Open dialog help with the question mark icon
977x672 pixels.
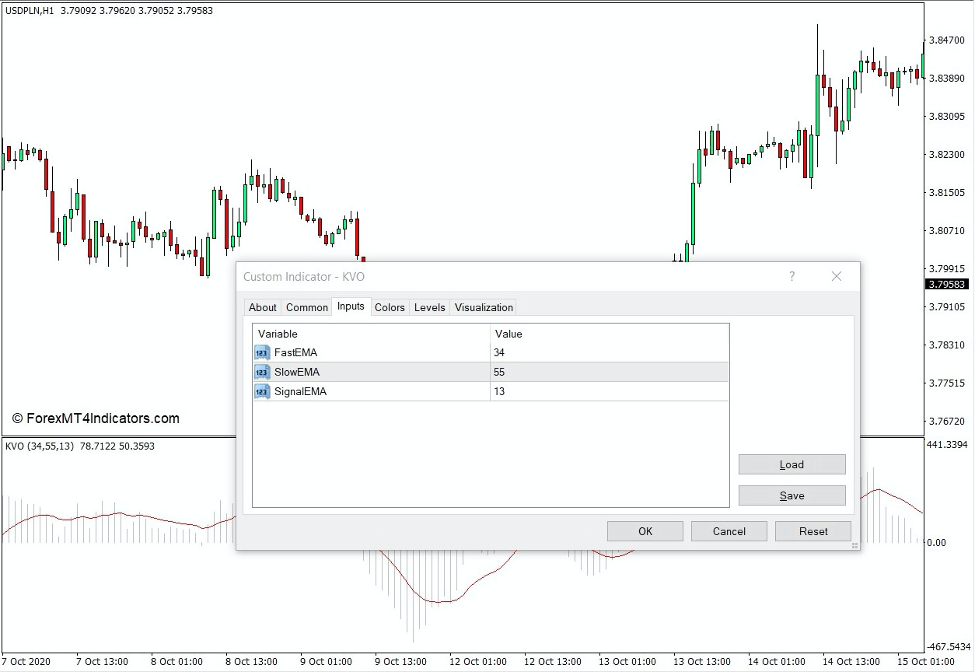[791, 276]
